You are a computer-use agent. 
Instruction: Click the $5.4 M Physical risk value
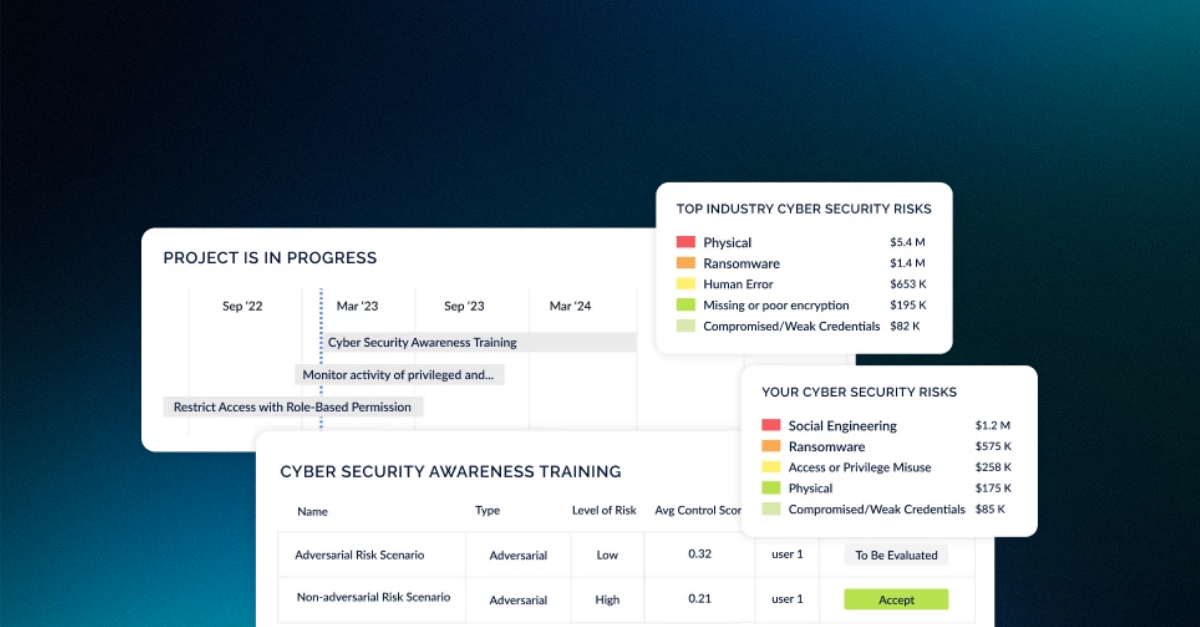click(x=907, y=242)
